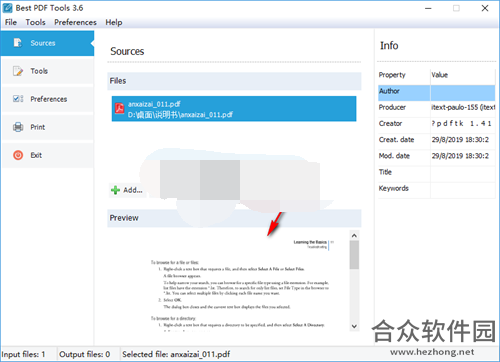Select the Author property row
The image size is (500, 362).
click(437, 92)
